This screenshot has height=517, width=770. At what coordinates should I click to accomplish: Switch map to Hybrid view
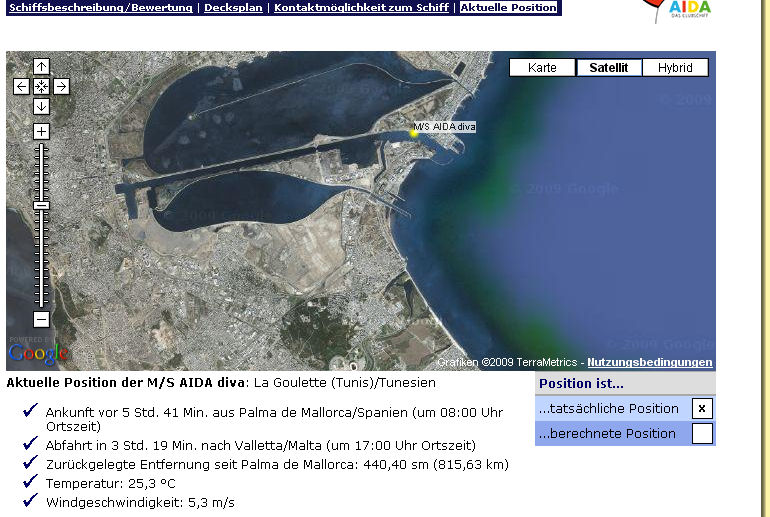675,68
